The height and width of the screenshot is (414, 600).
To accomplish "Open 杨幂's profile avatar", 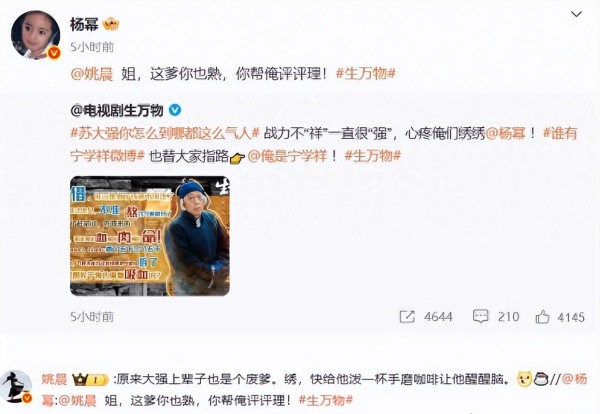I will (x=36, y=35).
